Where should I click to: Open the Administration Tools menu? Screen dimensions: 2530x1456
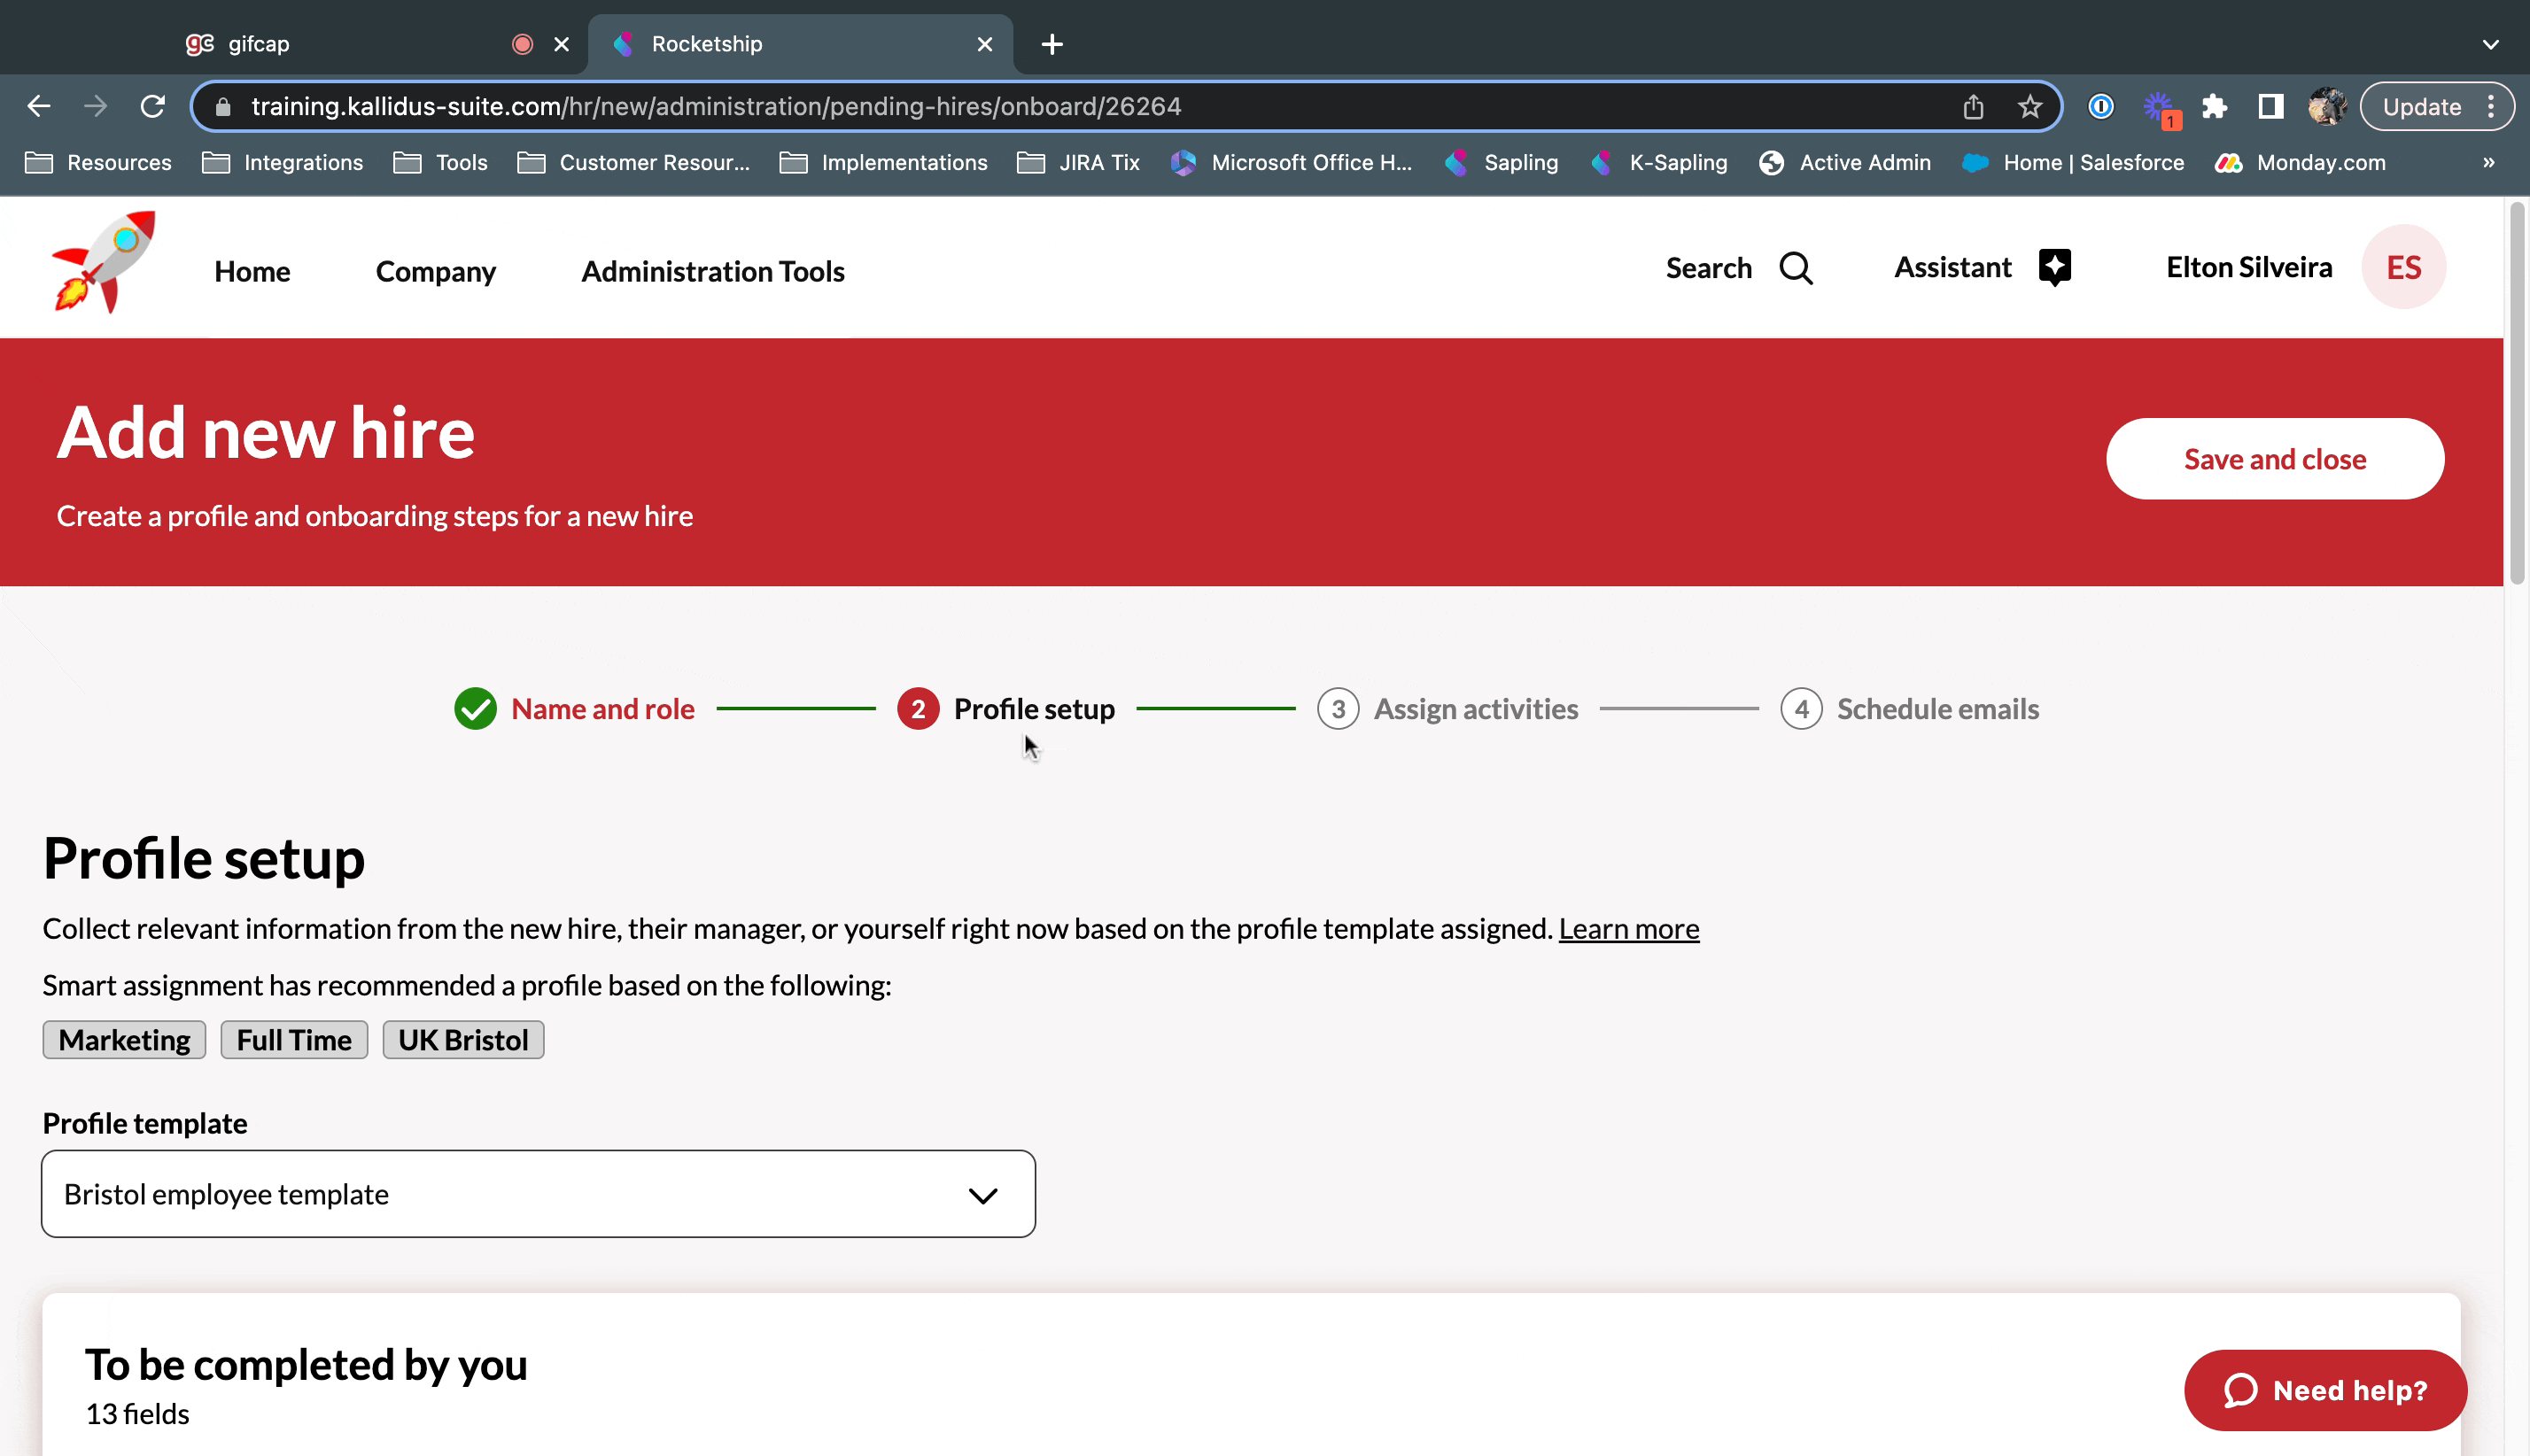712,271
